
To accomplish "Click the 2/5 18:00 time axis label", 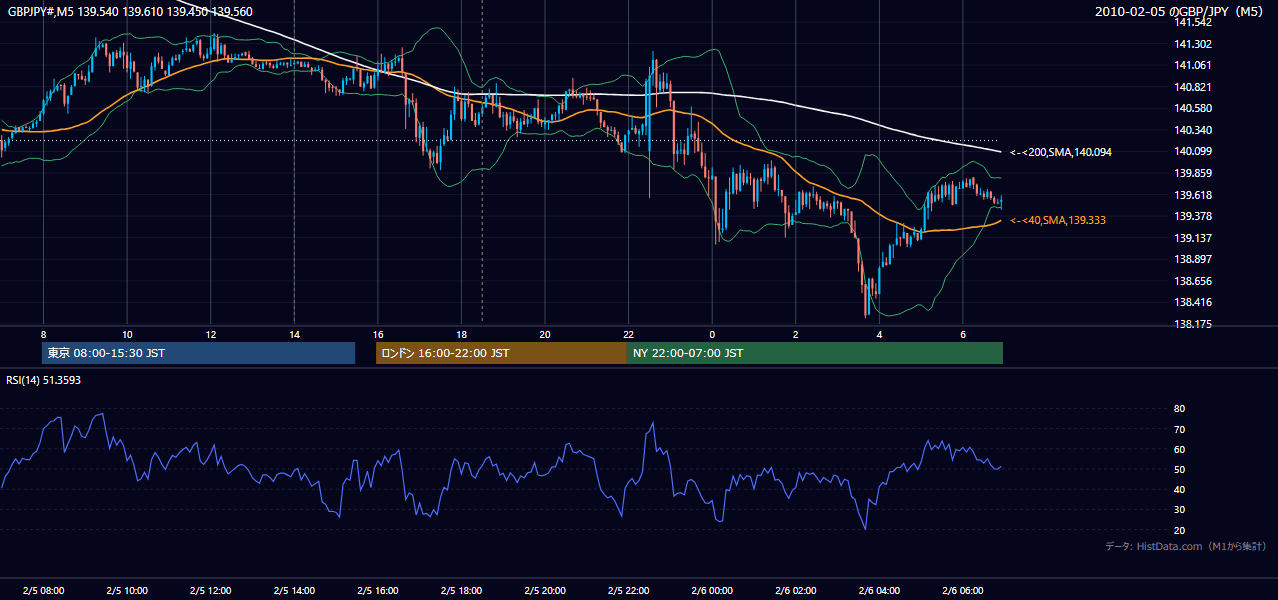I will coord(461,590).
